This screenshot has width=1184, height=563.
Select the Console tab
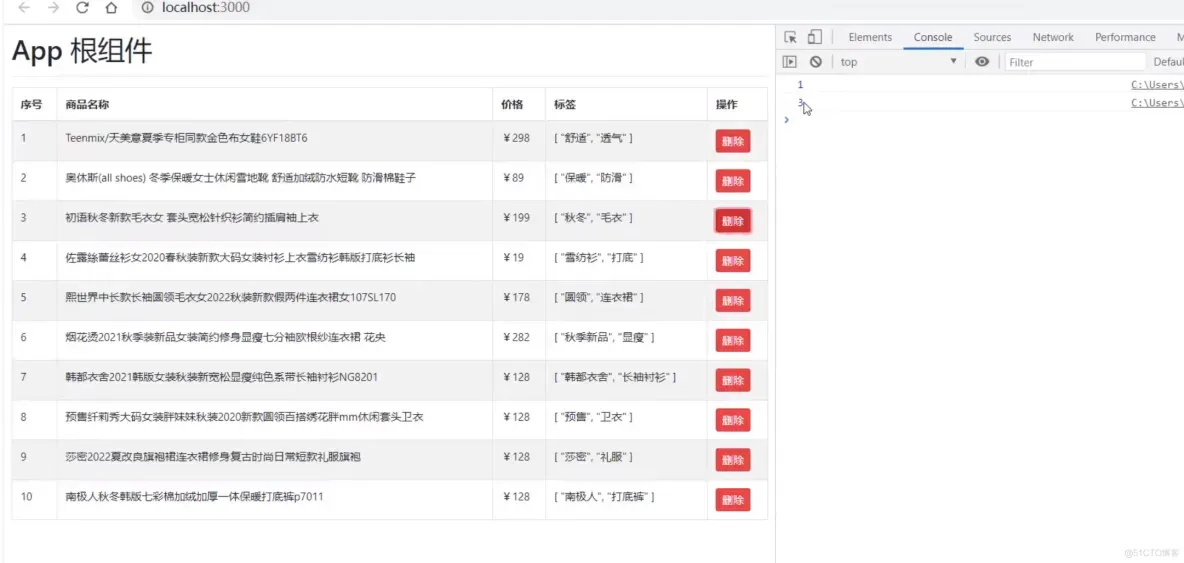933,37
